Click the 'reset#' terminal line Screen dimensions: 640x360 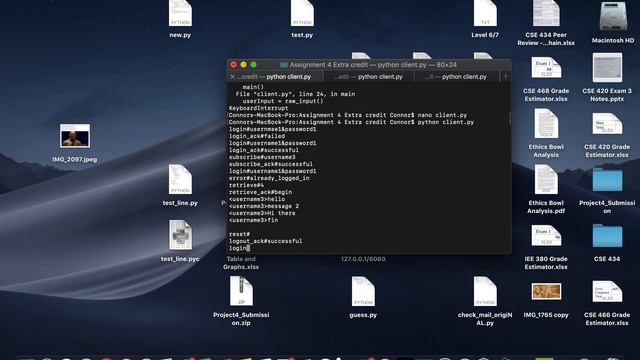(x=239, y=234)
